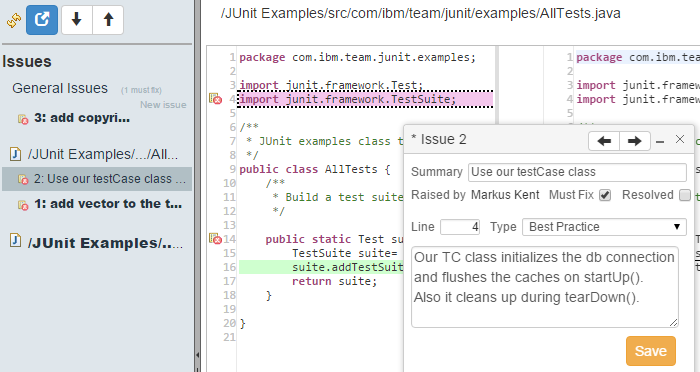This screenshot has width=700, height=372.
Task: Click the yellow sync arrows icon
Action: point(14,20)
